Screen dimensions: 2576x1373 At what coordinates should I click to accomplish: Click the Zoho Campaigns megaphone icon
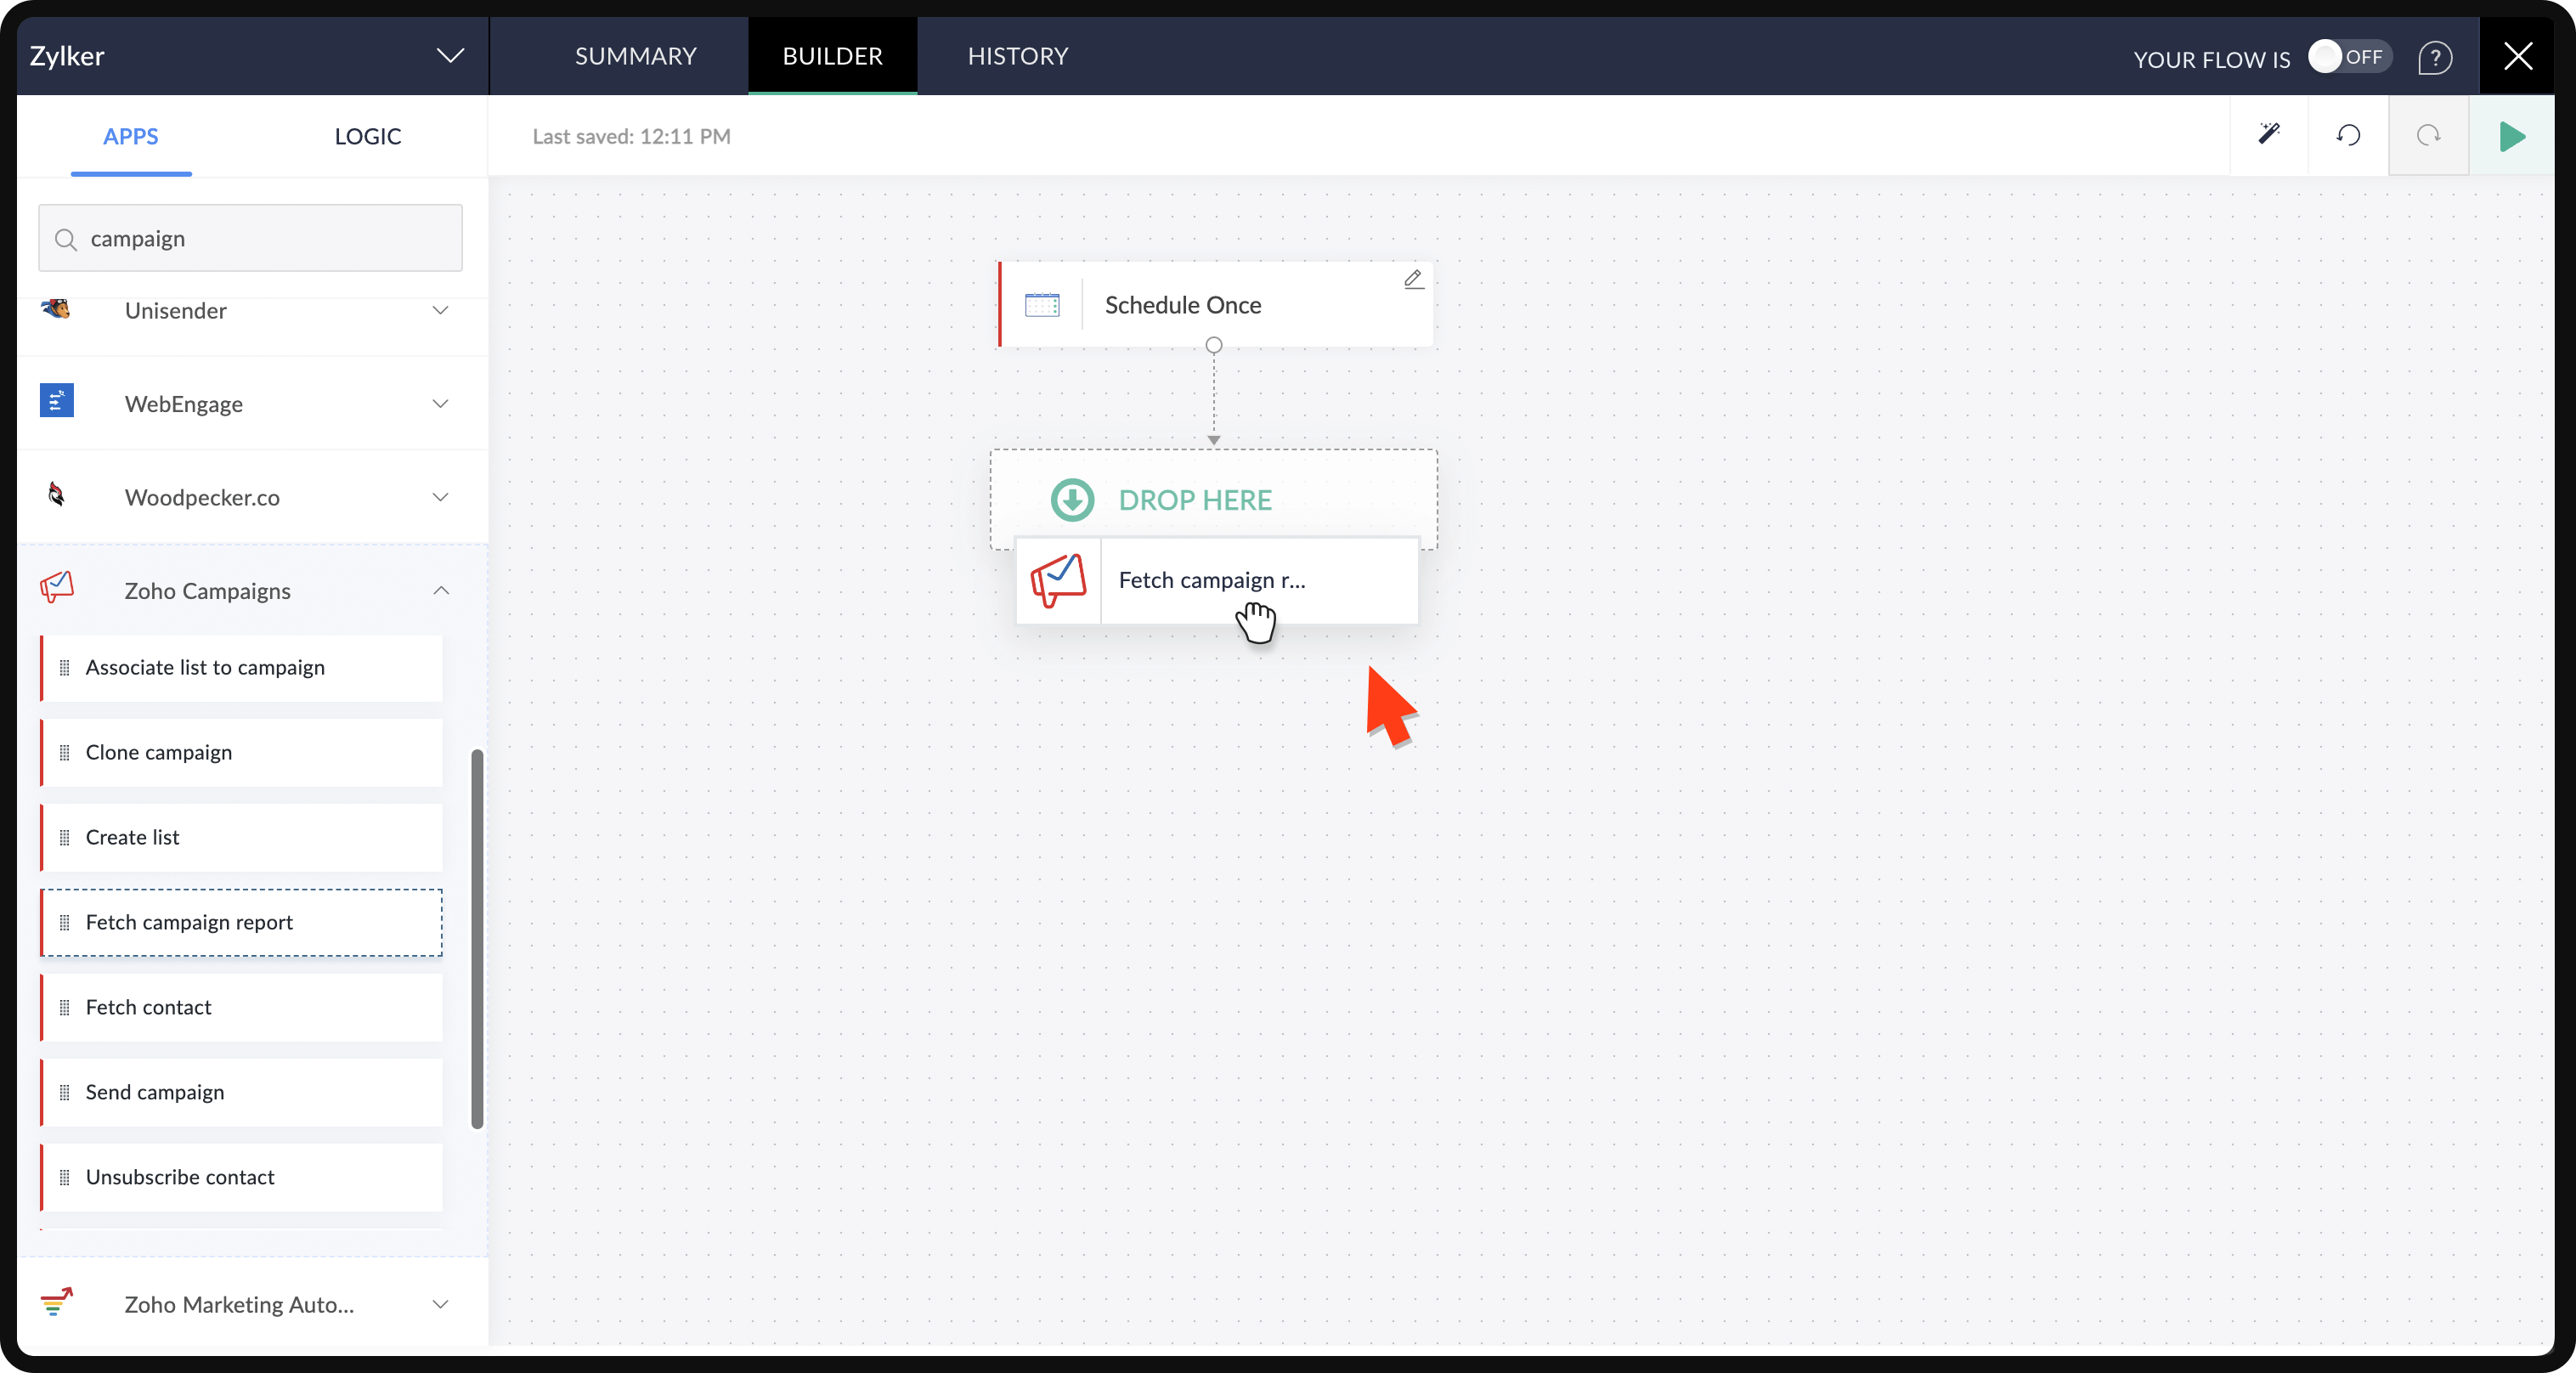(x=57, y=588)
